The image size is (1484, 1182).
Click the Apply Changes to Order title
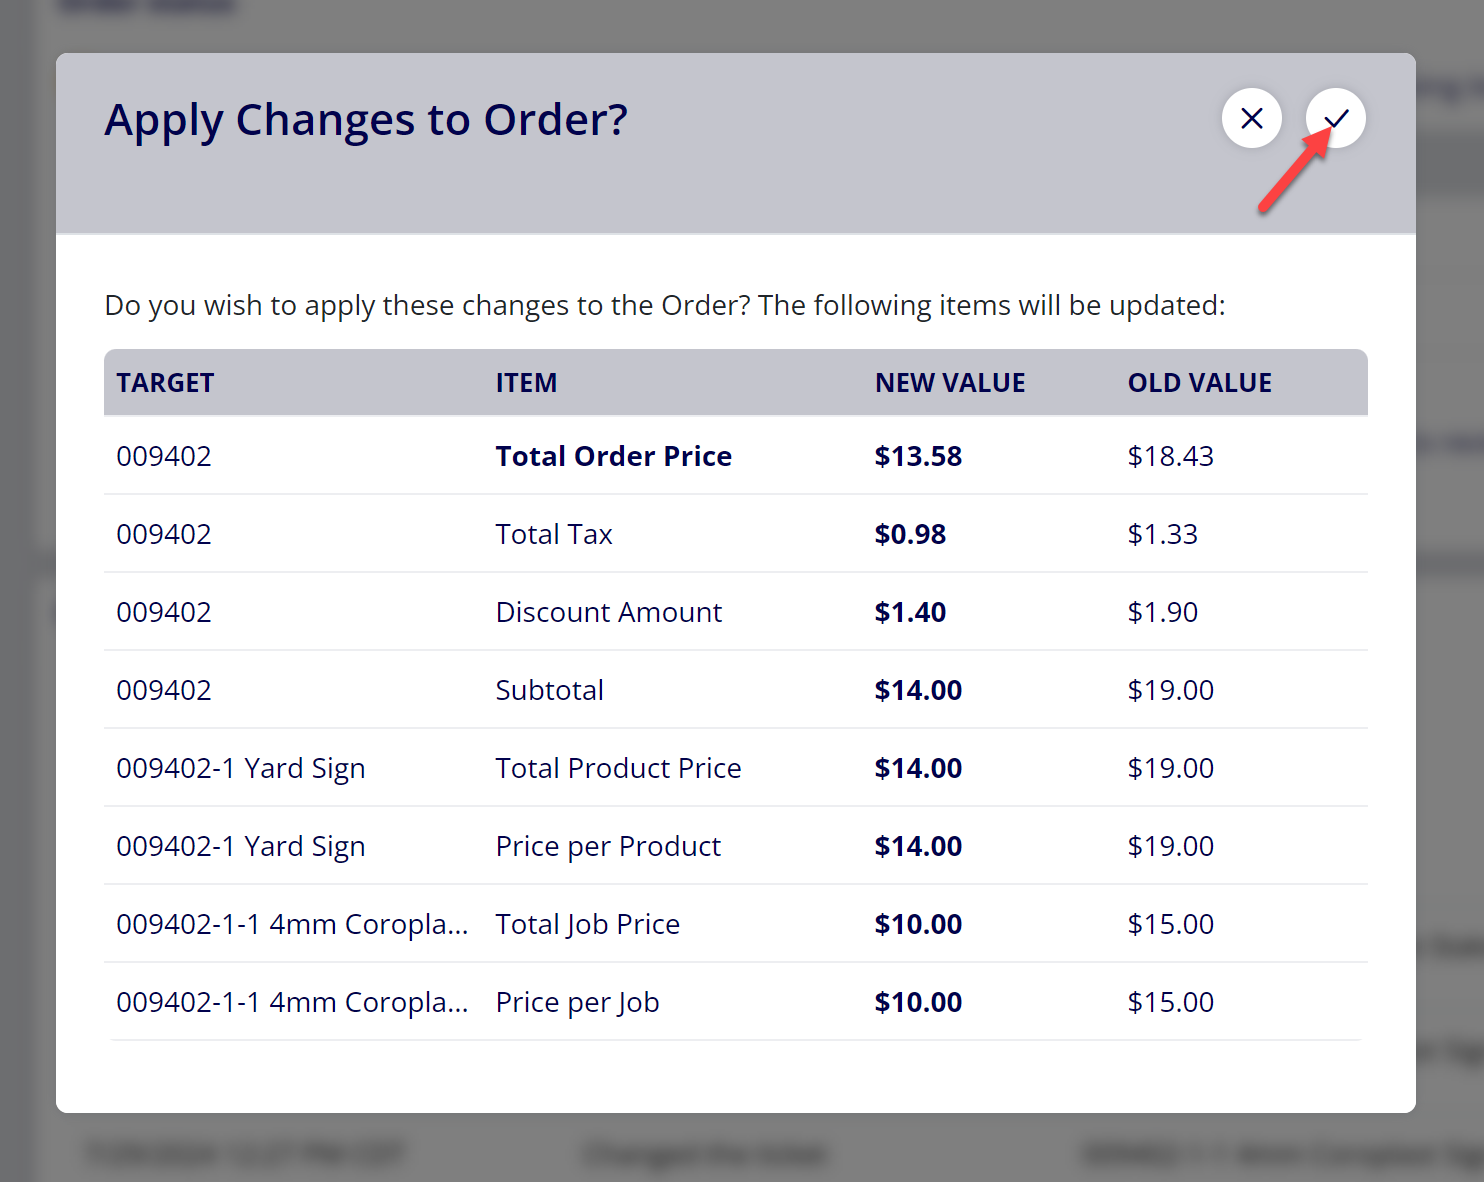click(x=367, y=120)
